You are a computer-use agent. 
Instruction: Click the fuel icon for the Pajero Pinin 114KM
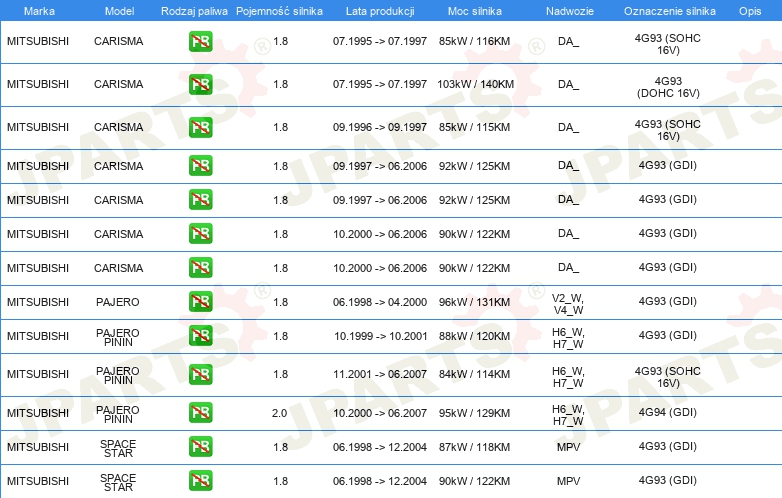tap(200, 374)
